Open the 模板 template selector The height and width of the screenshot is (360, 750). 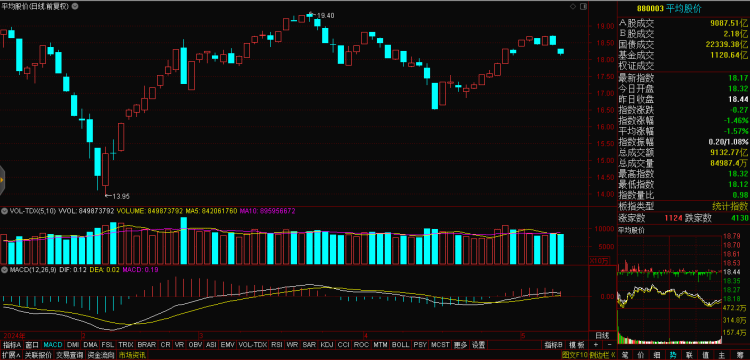[x=577, y=344]
